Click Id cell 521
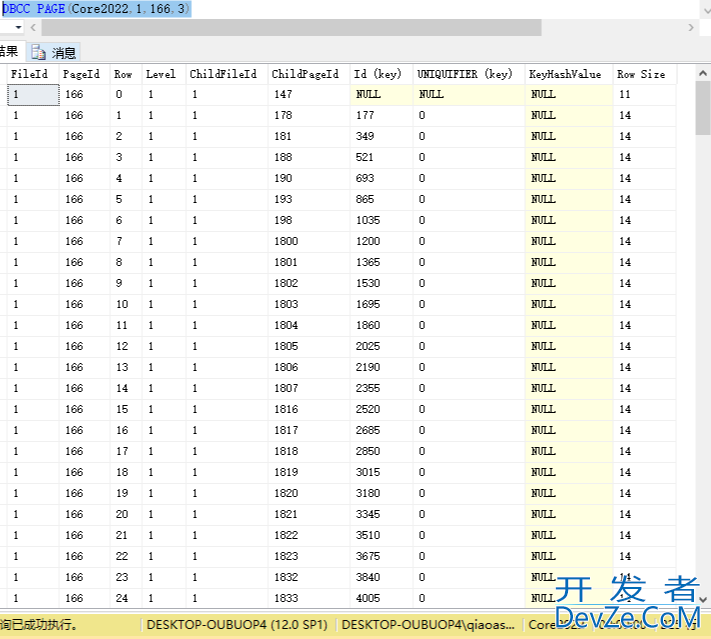The width and height of the screenshot is (711, 639). click(381, 157)
